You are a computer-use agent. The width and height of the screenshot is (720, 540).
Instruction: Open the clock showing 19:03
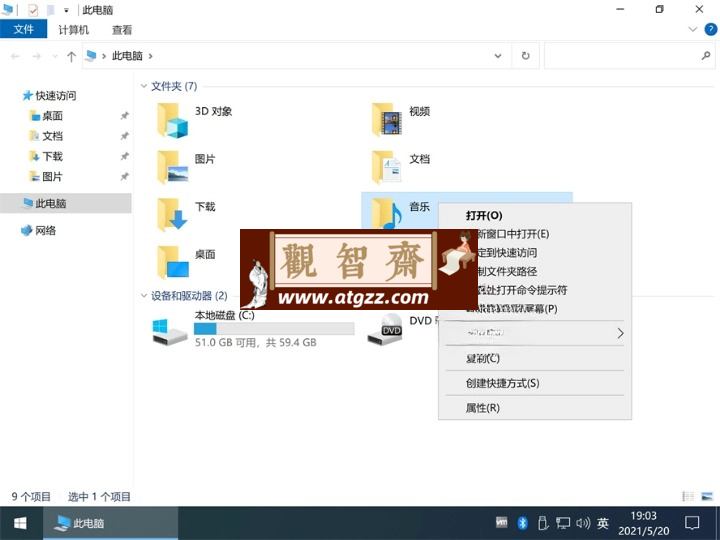[643, 523]
